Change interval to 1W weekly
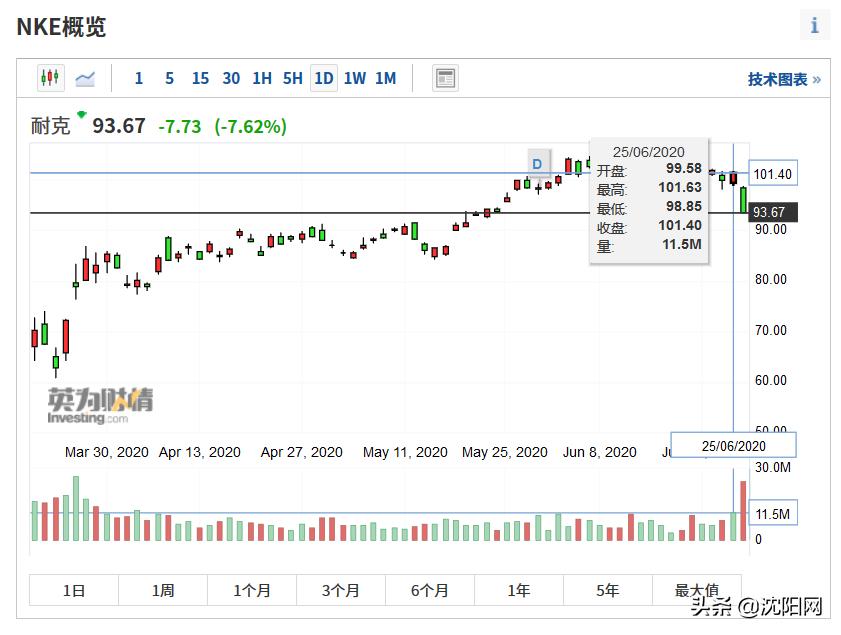 pyautogui.click(x=355, y=78)
